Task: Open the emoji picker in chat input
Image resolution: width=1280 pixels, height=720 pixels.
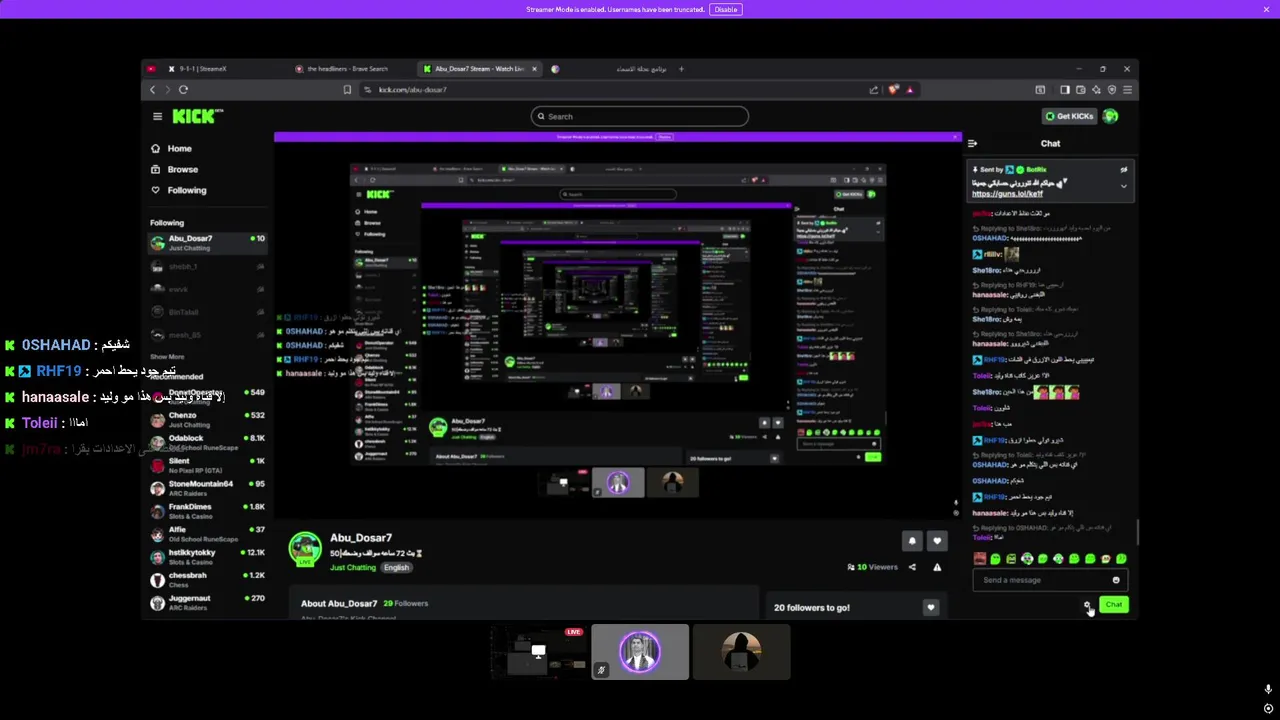Action: 1116,580
